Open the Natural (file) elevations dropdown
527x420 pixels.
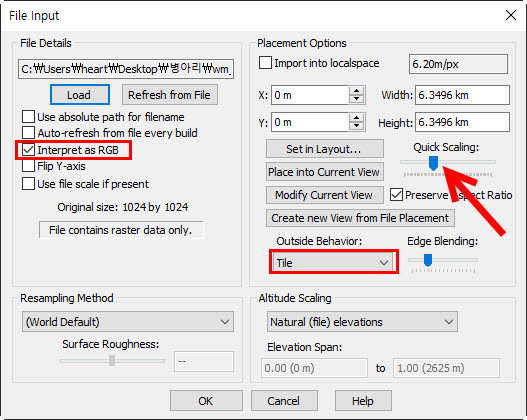point(362,322)
